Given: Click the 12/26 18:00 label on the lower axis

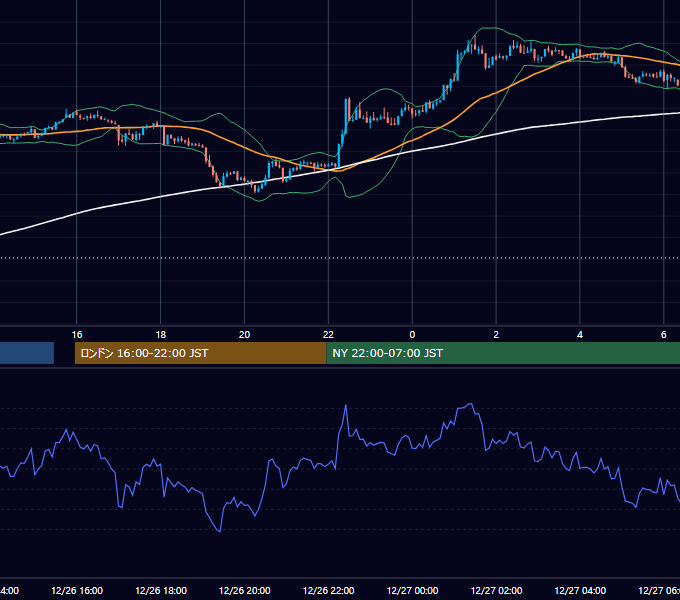Looking at the screenshot, I should click(x=161, y=590).
